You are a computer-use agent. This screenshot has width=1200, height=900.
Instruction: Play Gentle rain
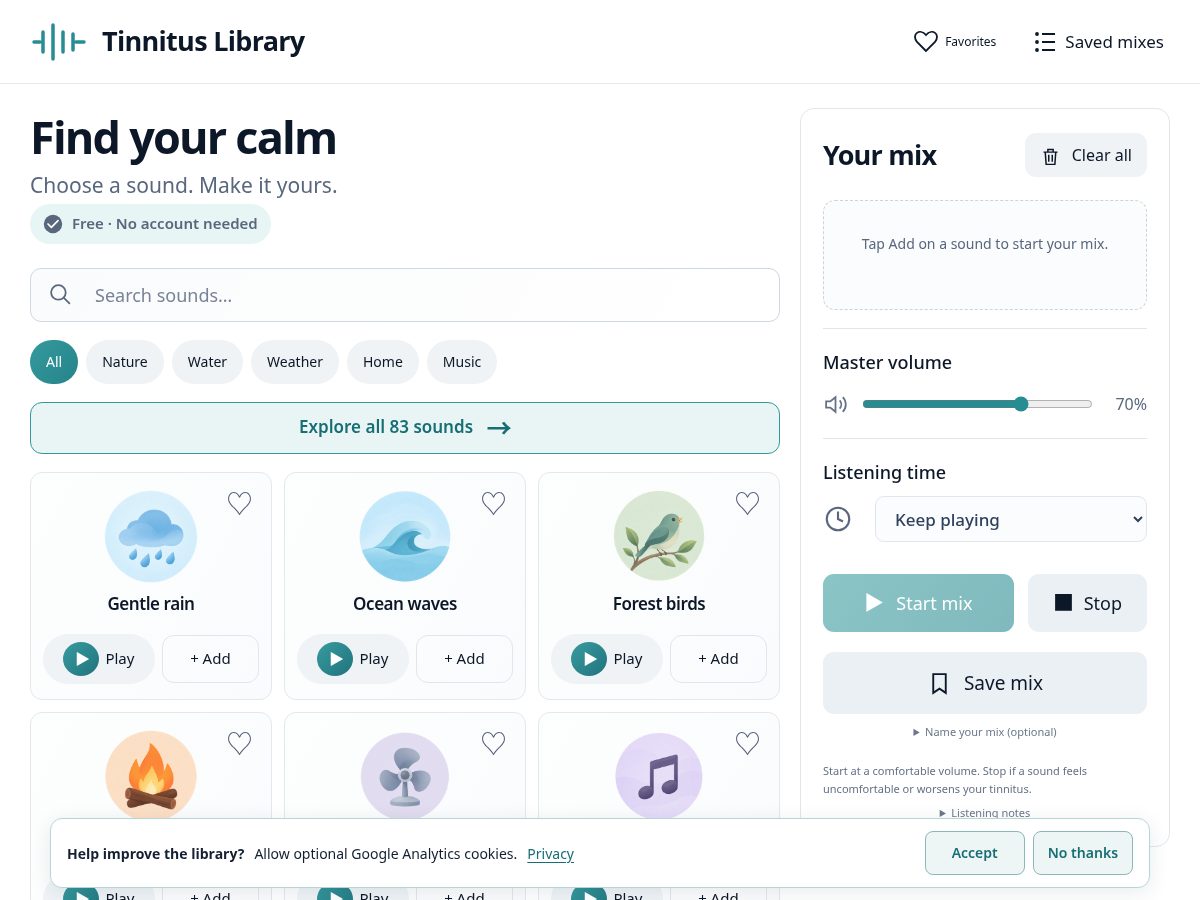[99, 659]
